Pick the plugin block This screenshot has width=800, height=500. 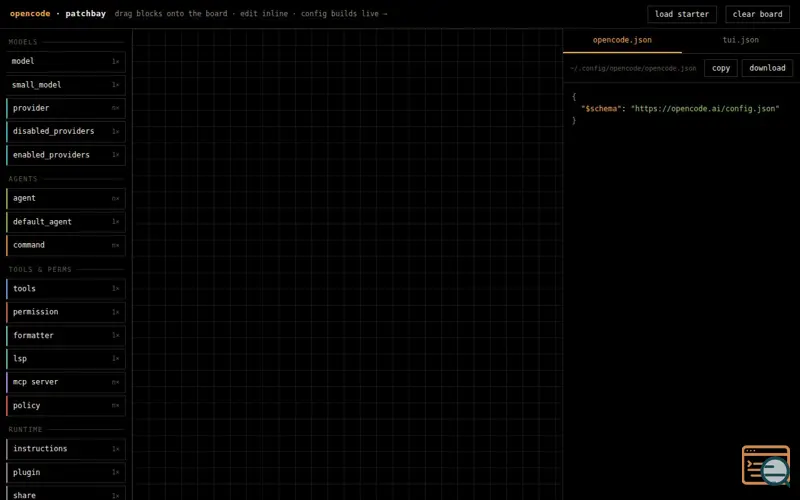[x=66, y=472]
